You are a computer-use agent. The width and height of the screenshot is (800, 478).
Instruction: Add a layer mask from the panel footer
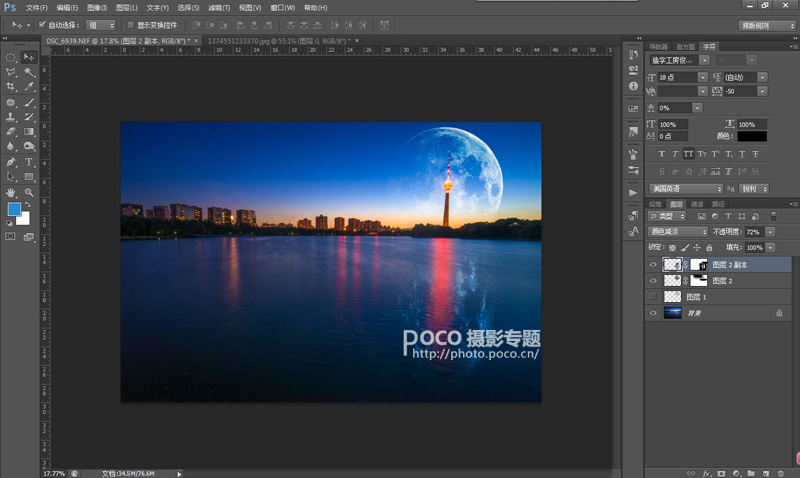tap(721, 473)
